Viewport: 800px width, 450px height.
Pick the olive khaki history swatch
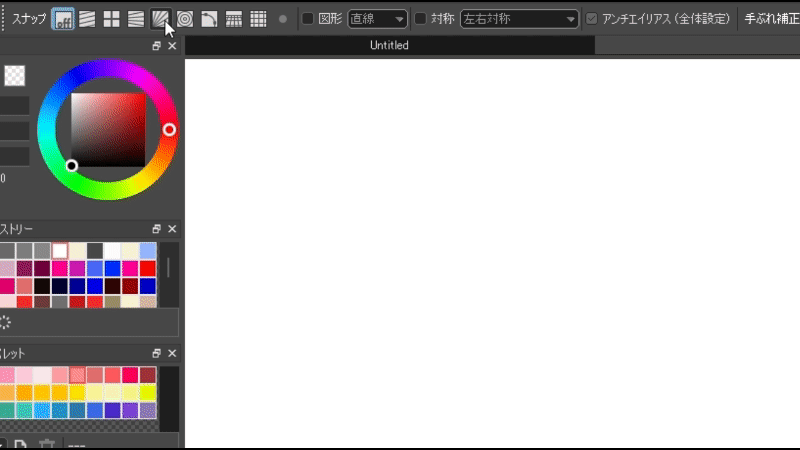112,302
